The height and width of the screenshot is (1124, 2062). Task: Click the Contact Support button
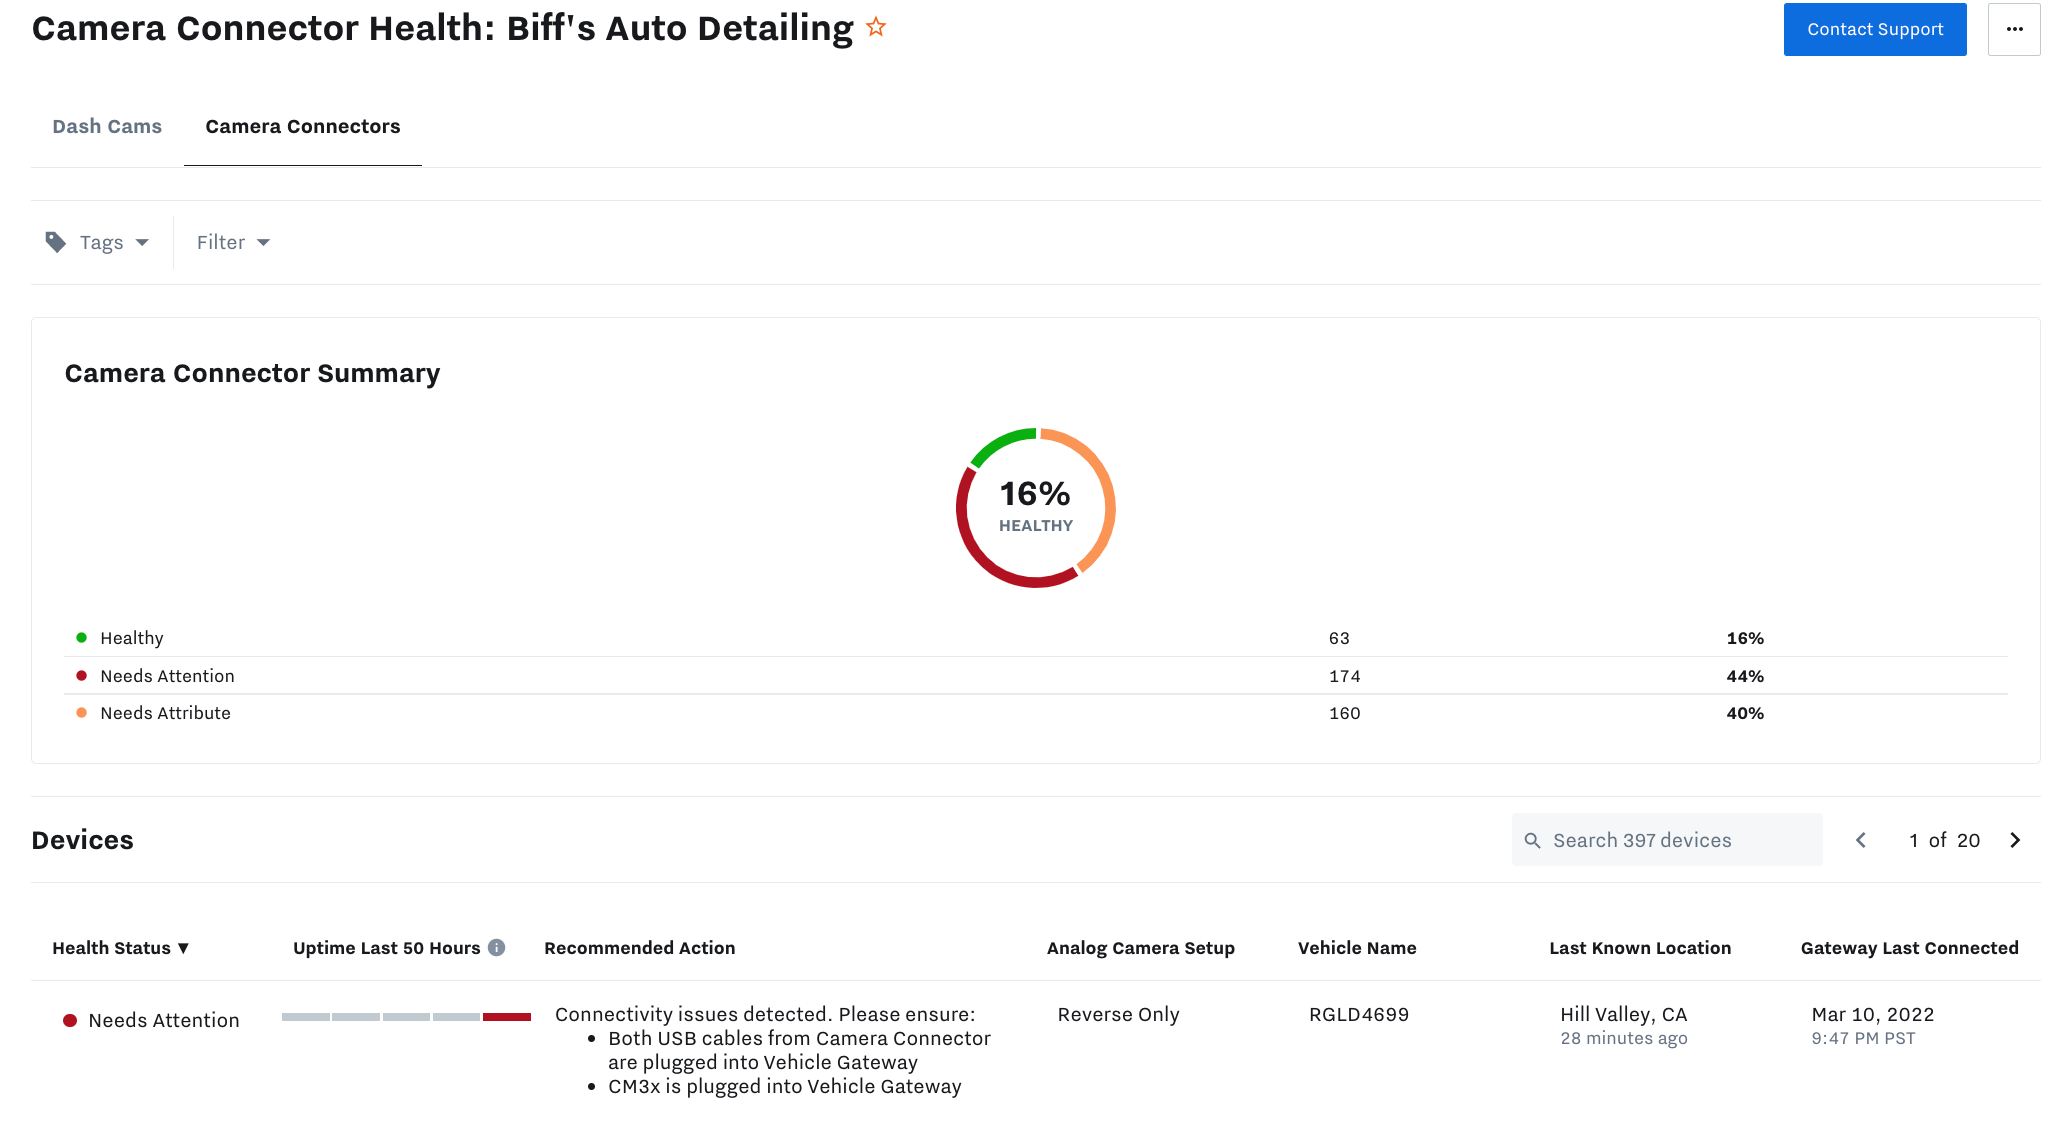[1874, 30]
